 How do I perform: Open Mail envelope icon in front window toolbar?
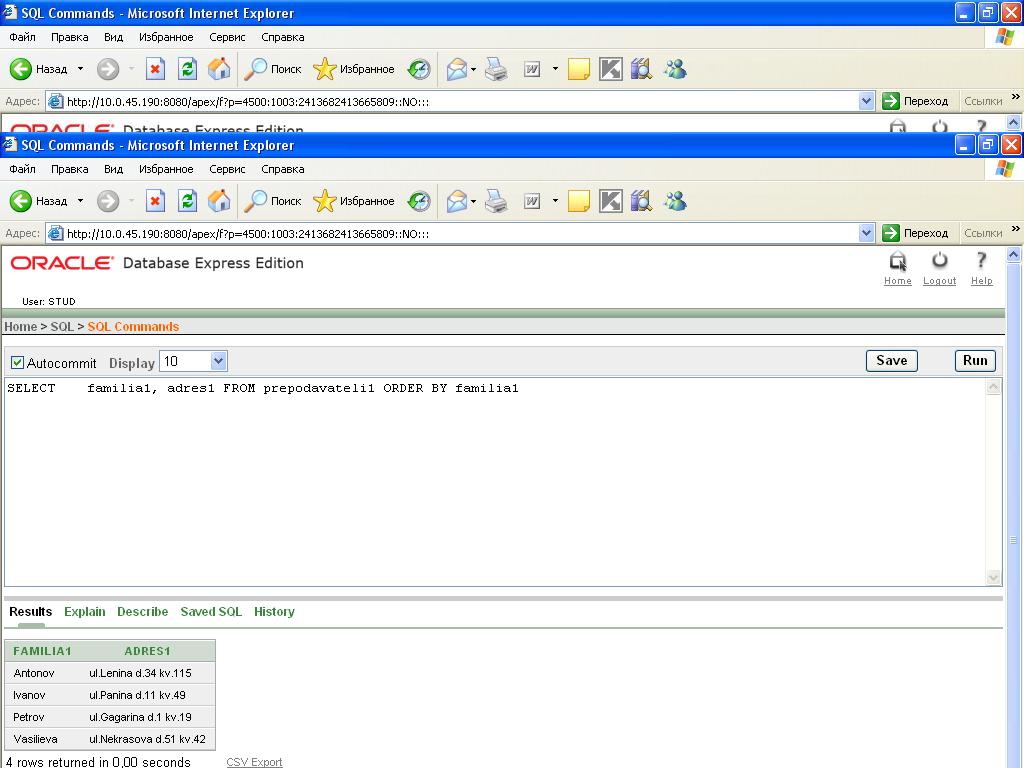[x=457, y=201]
